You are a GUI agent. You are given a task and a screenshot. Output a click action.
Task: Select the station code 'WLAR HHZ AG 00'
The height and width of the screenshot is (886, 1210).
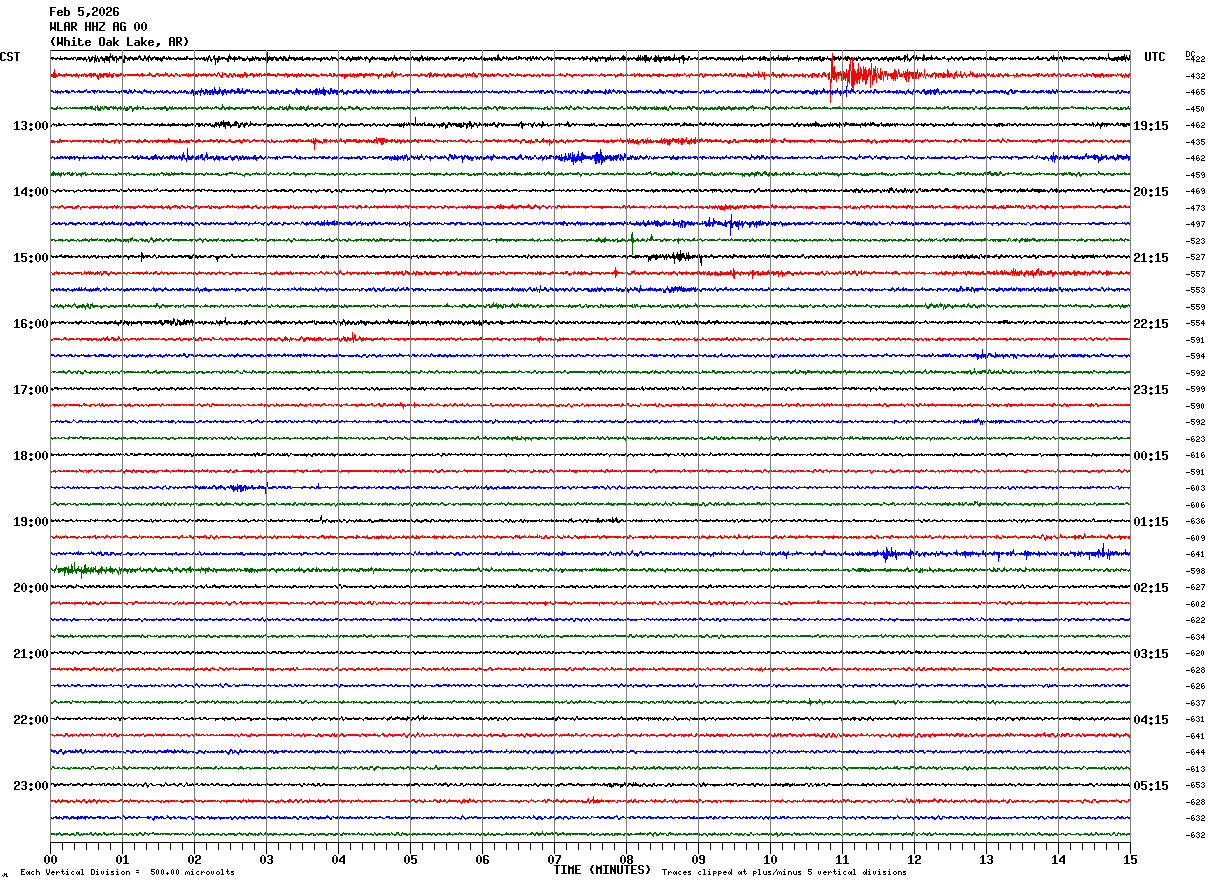pyautogui.click(x=98, y=27)
